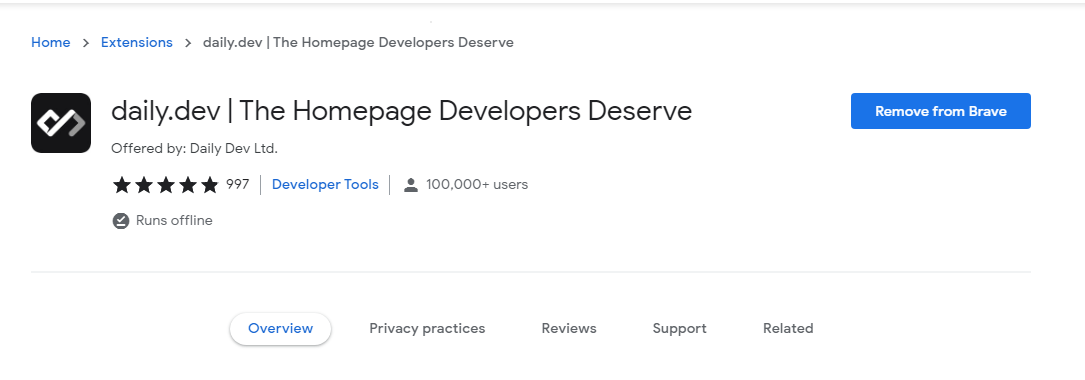
Task: Select the Overview tab
Action: pyautogui.click(x=280, y=329)
